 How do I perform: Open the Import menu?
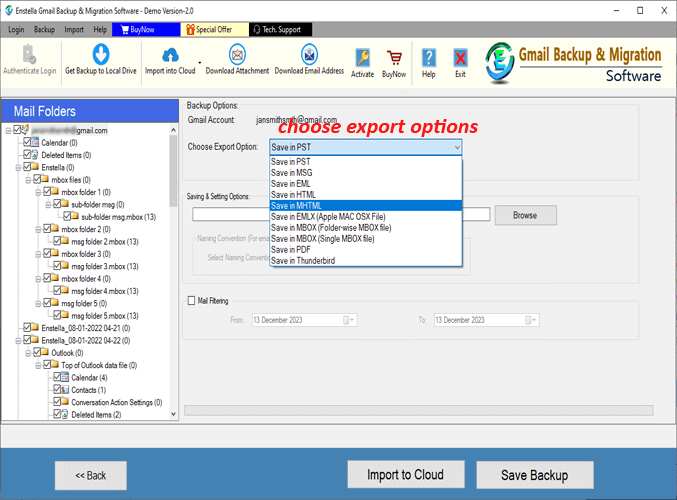(x=74, y=30)
